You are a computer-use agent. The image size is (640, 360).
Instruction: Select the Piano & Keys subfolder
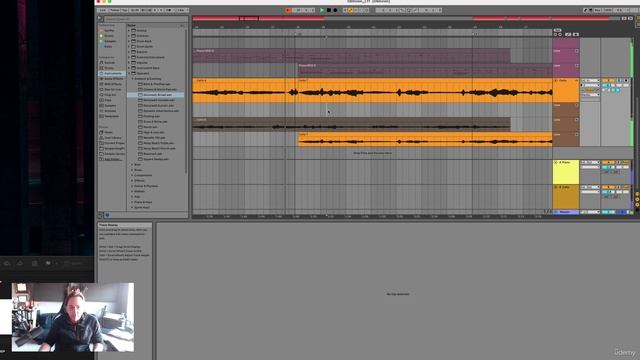point(143,202)
